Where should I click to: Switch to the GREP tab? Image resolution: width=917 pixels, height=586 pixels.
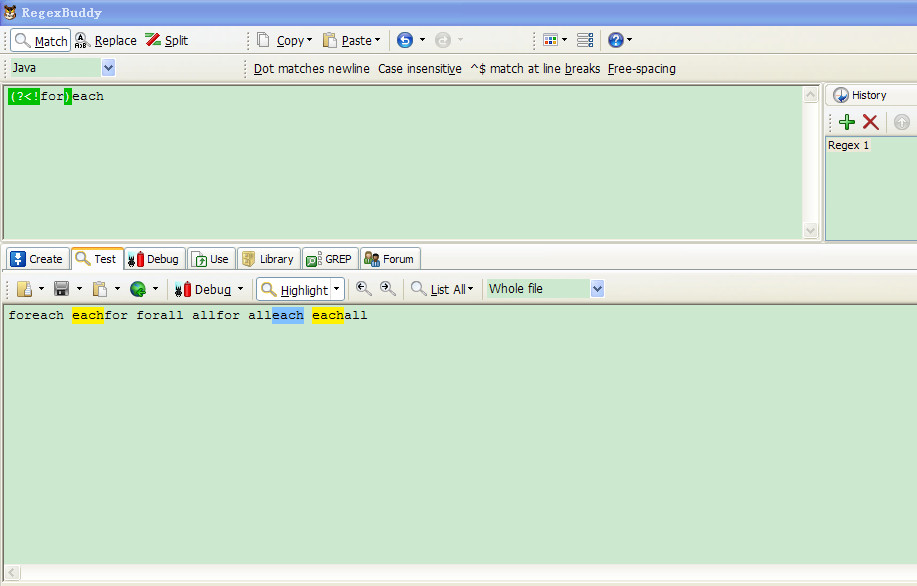[x=330, y=258]
